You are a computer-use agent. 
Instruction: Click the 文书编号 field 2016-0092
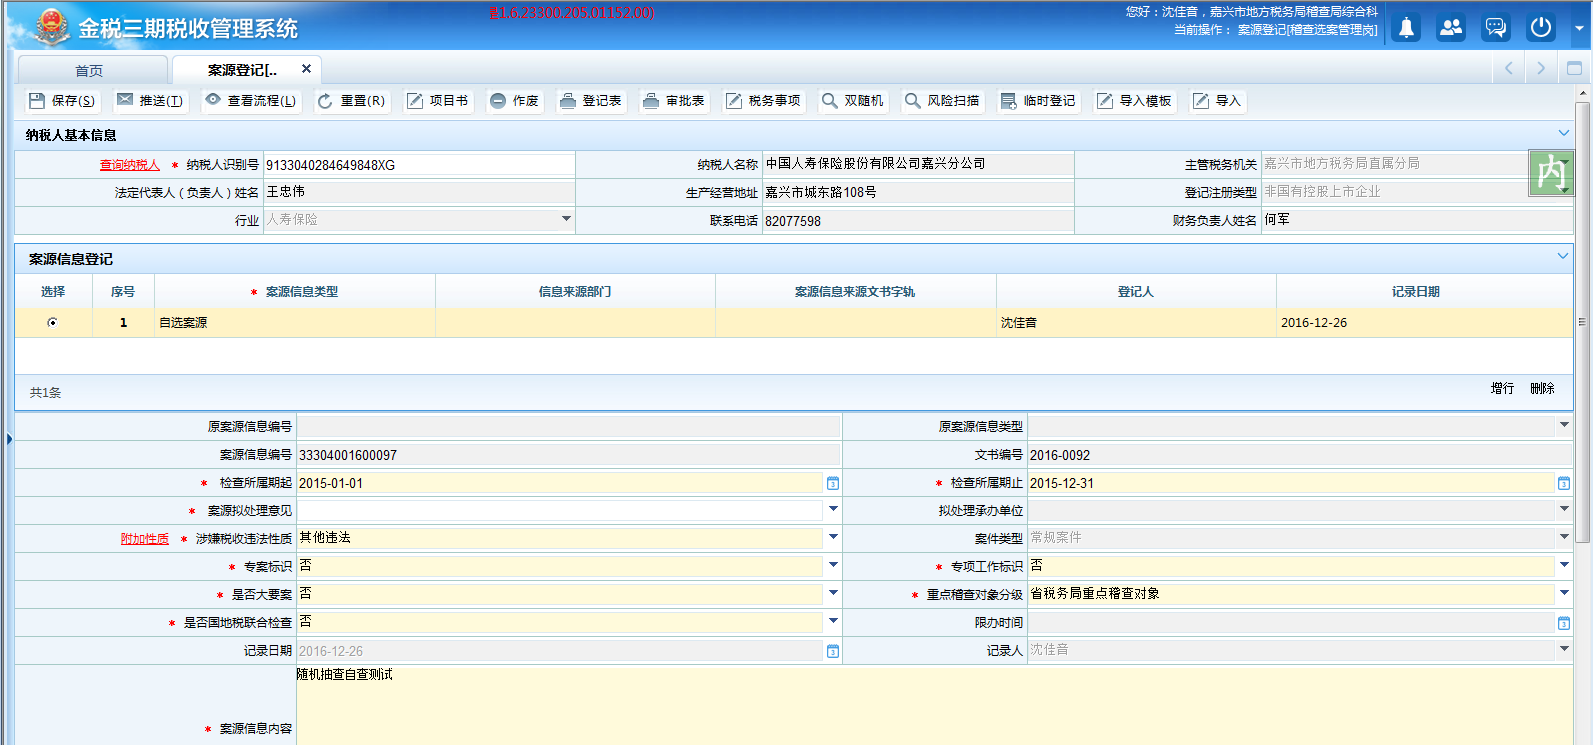1300,455
